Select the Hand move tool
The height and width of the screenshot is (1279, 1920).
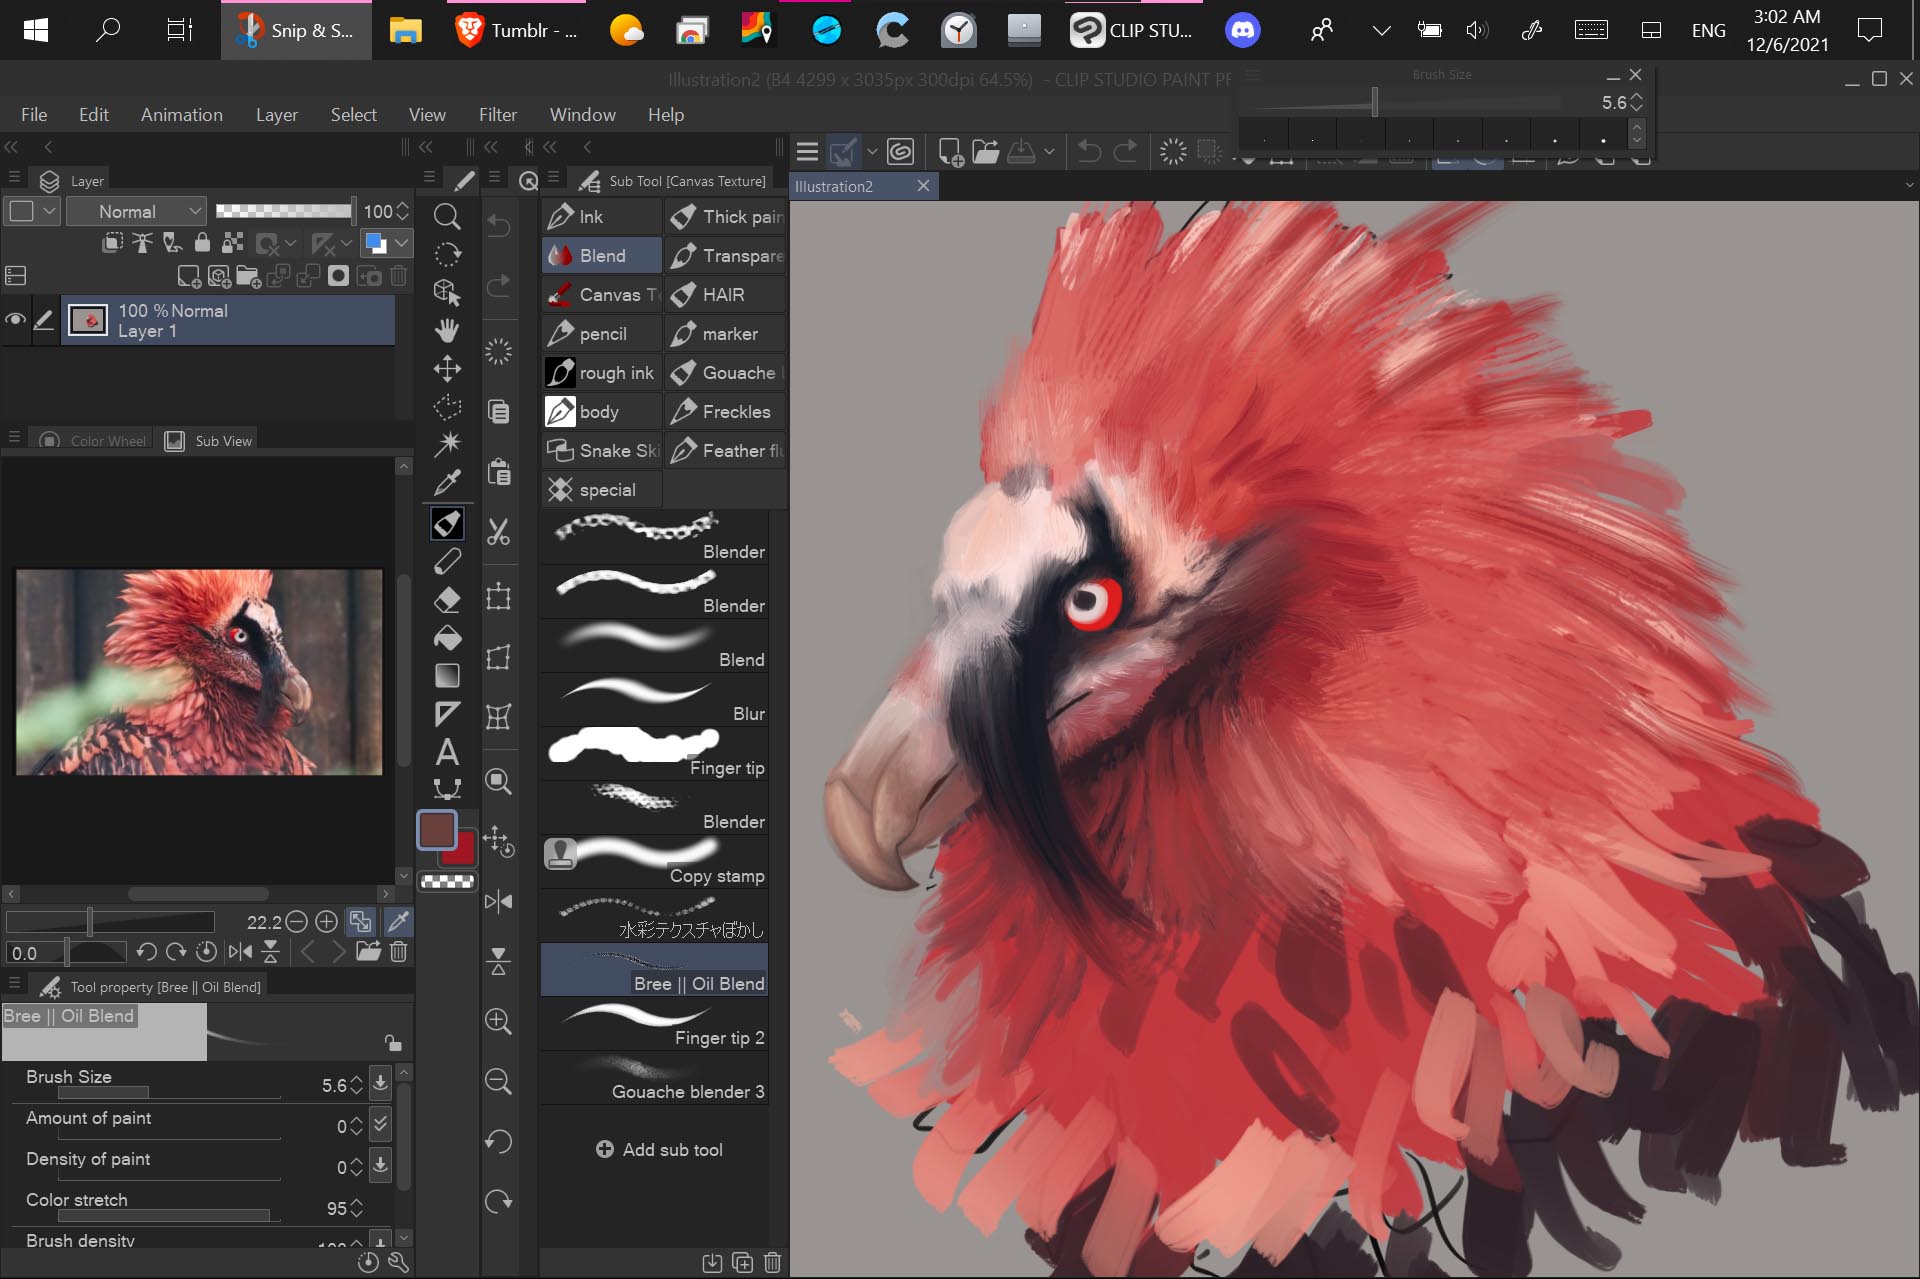(x=447, y=330)
